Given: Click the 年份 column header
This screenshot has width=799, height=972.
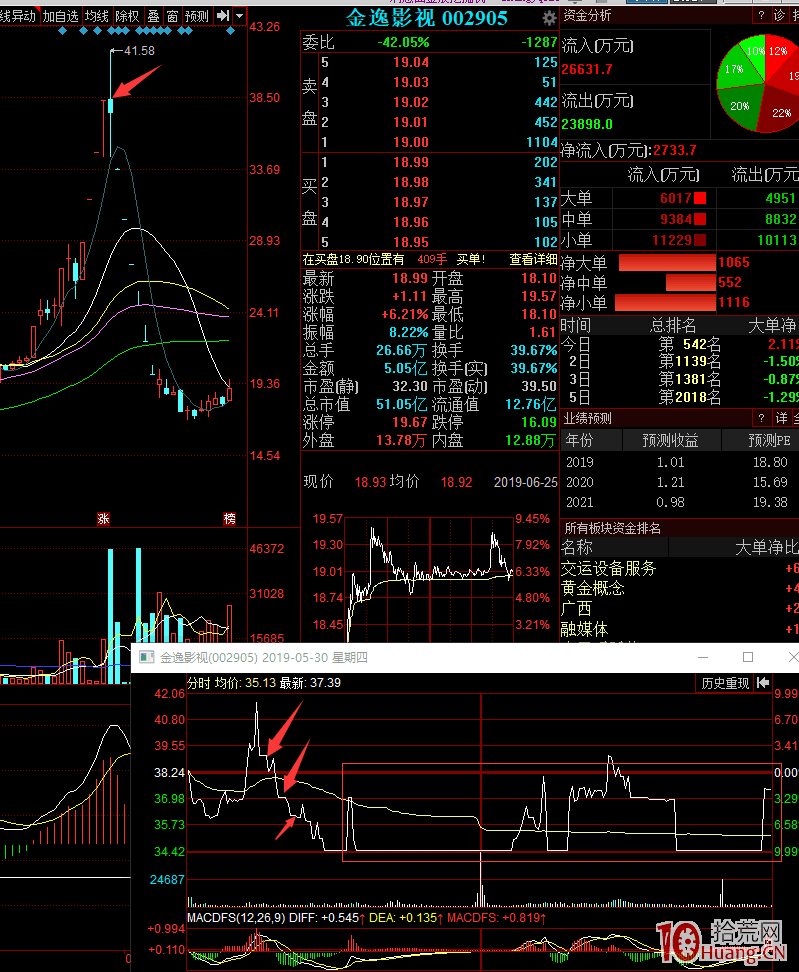Looking at the screenshot, I should point(579,440).
